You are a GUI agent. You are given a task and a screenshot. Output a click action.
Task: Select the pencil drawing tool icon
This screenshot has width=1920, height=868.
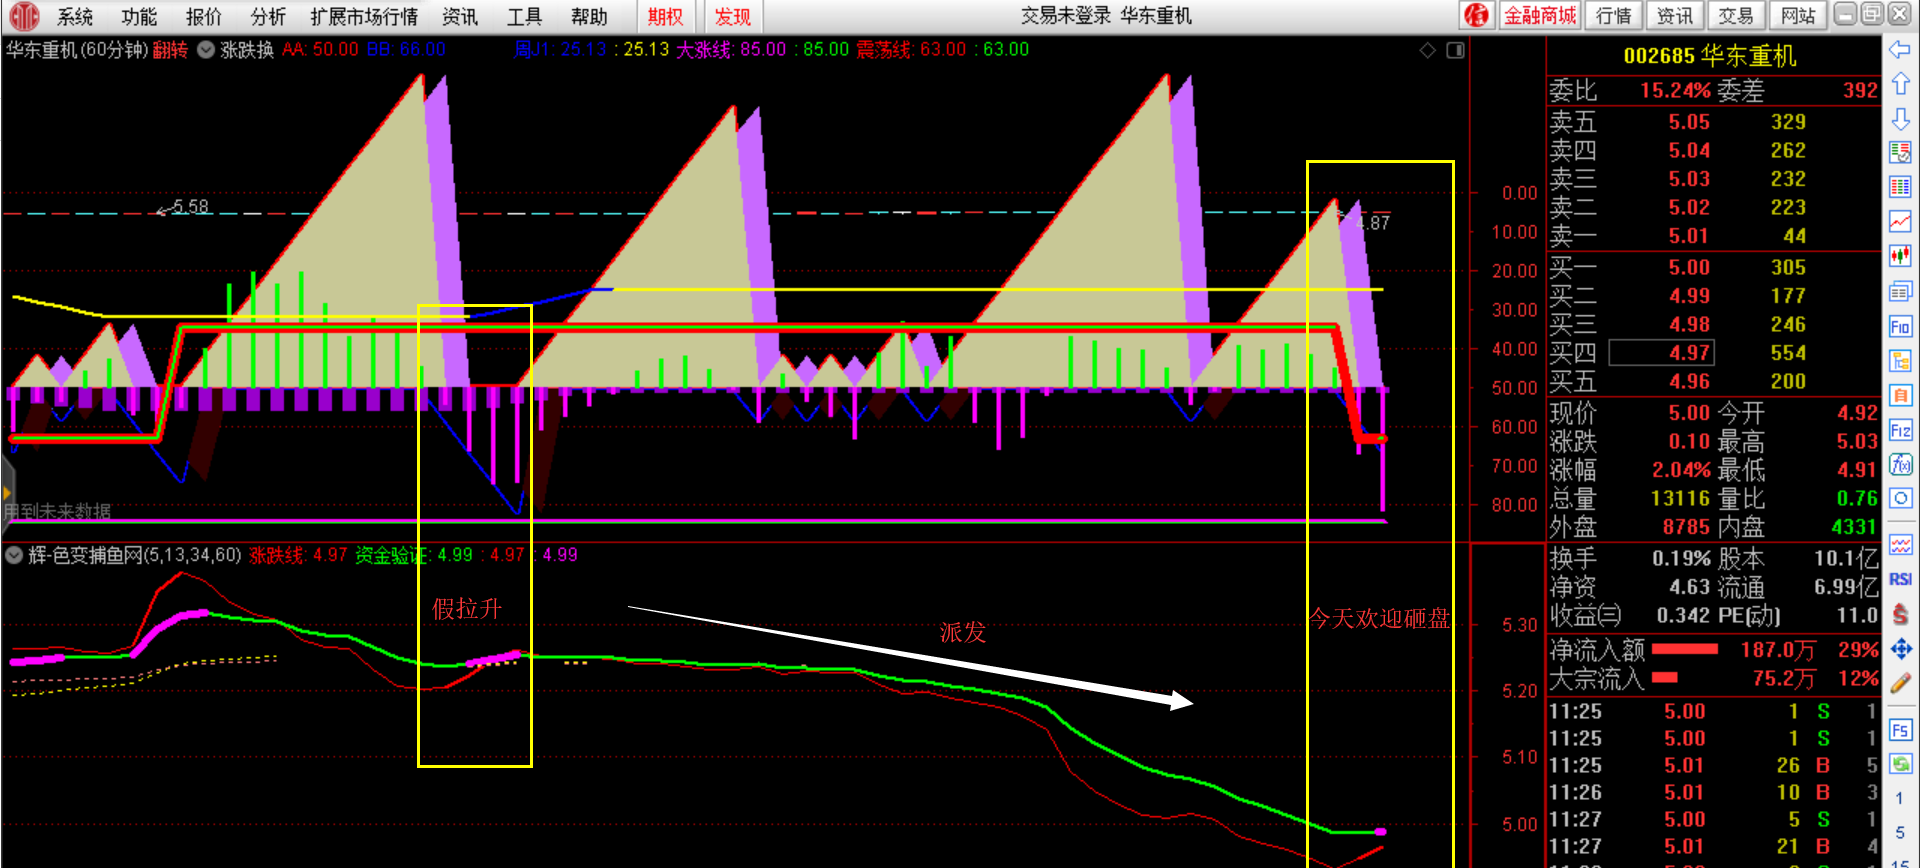(1900, 683)
